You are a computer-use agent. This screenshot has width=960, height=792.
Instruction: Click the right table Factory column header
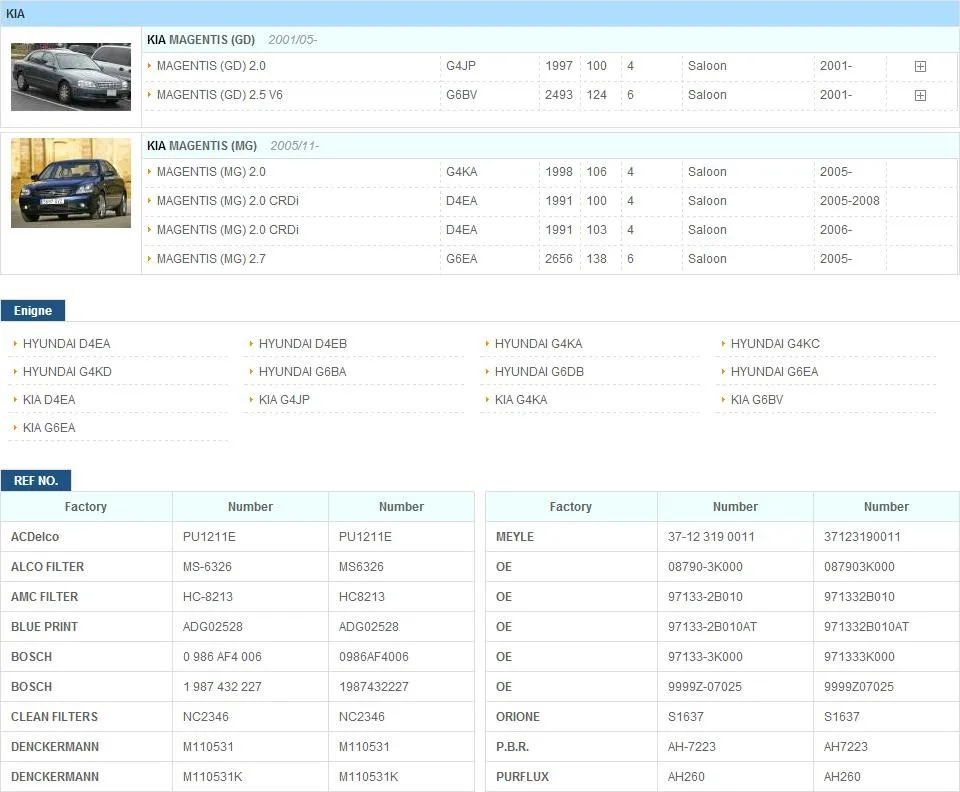pyautogui.click(x=571, y=507)
